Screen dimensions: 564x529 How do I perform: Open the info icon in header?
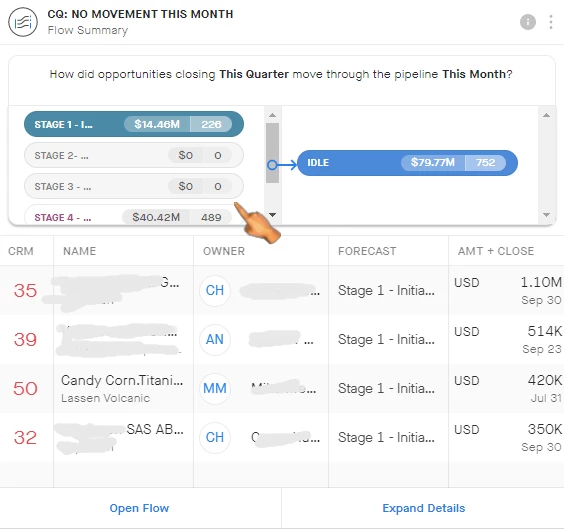click(528, 22)
